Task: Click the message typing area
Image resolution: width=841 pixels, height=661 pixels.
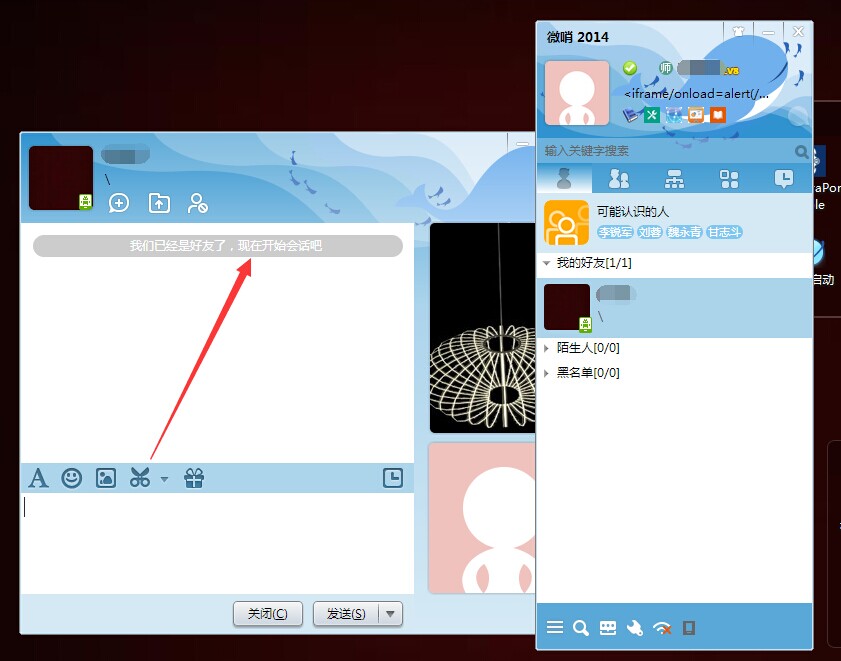Action: [x=217, y=542]
